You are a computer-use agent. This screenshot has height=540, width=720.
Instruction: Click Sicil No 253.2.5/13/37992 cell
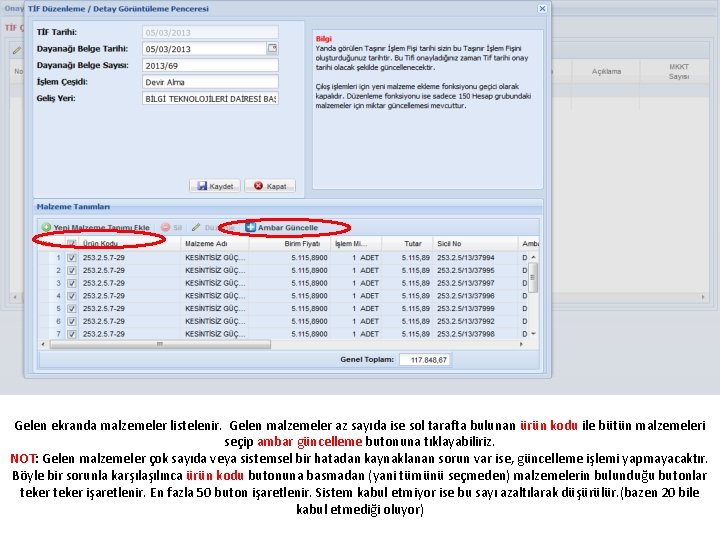click(476, 321)
